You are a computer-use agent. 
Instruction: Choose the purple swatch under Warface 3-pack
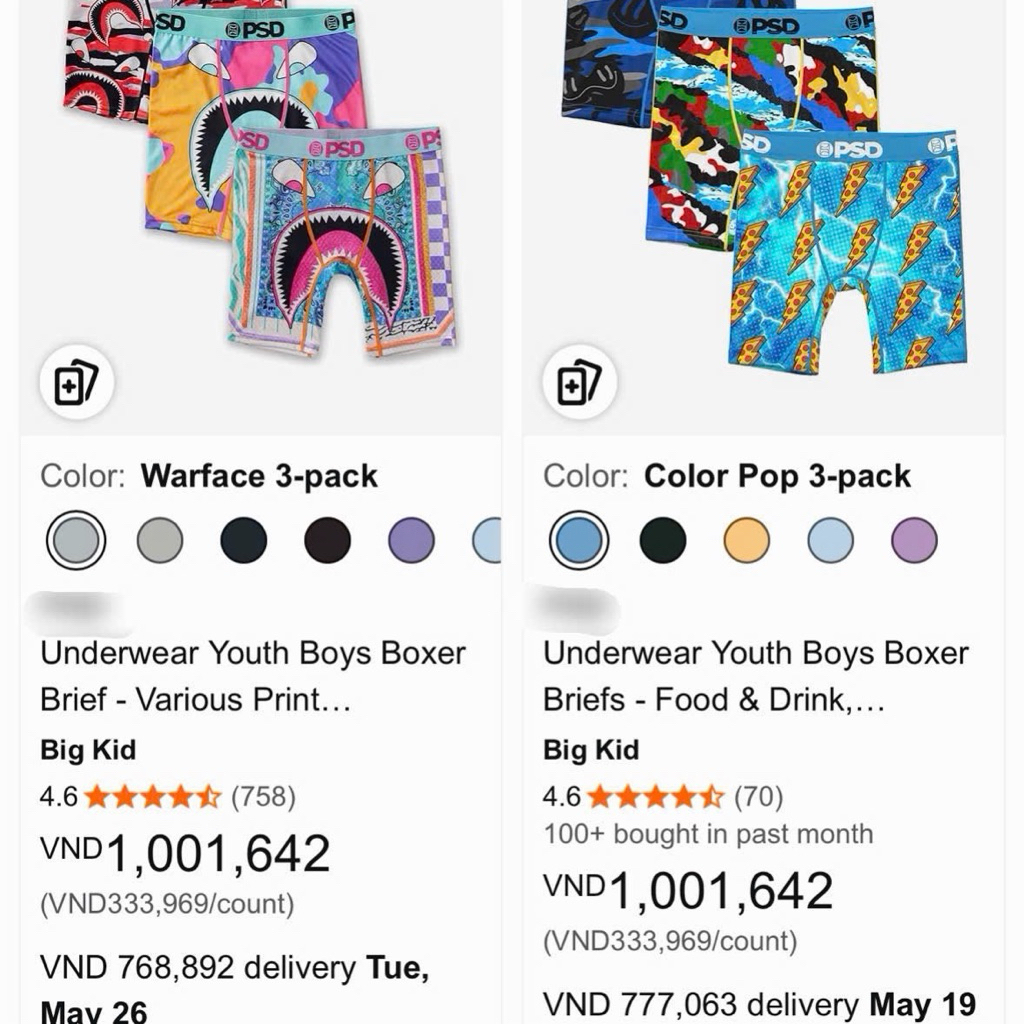click(411, 540)
